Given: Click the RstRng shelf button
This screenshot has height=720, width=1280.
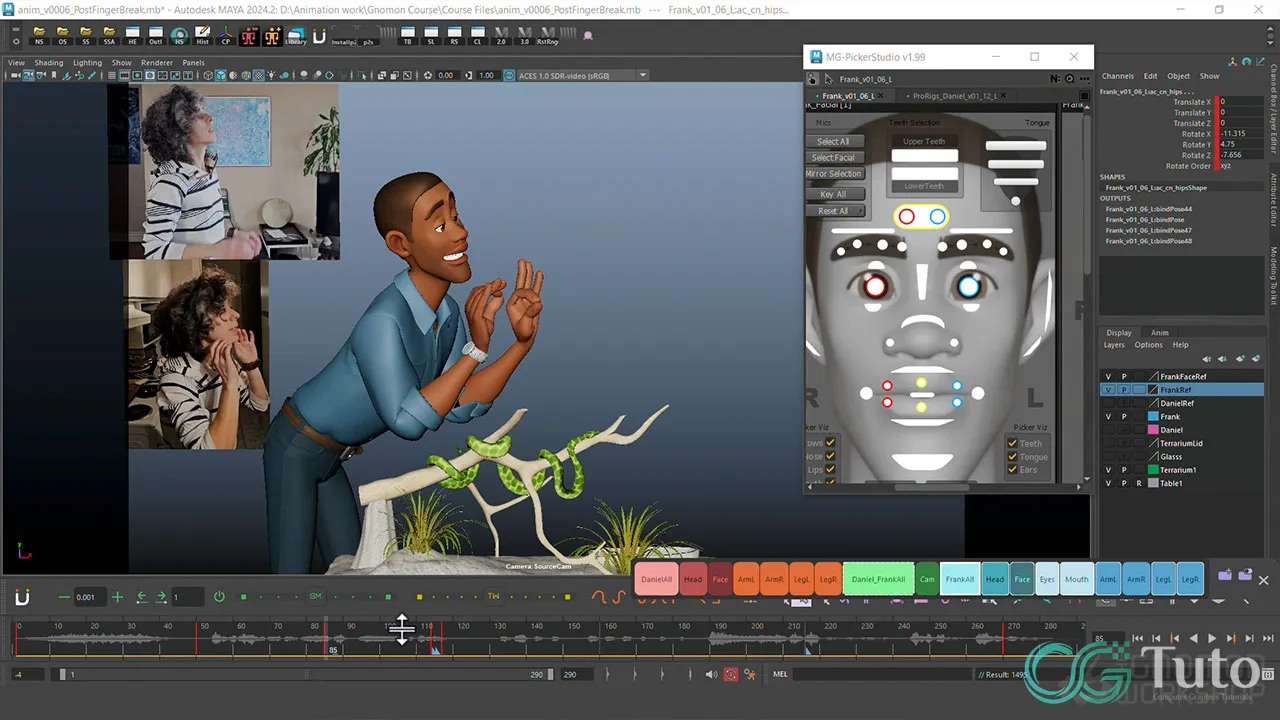Looking at the screenshot, I should (548, 37).
